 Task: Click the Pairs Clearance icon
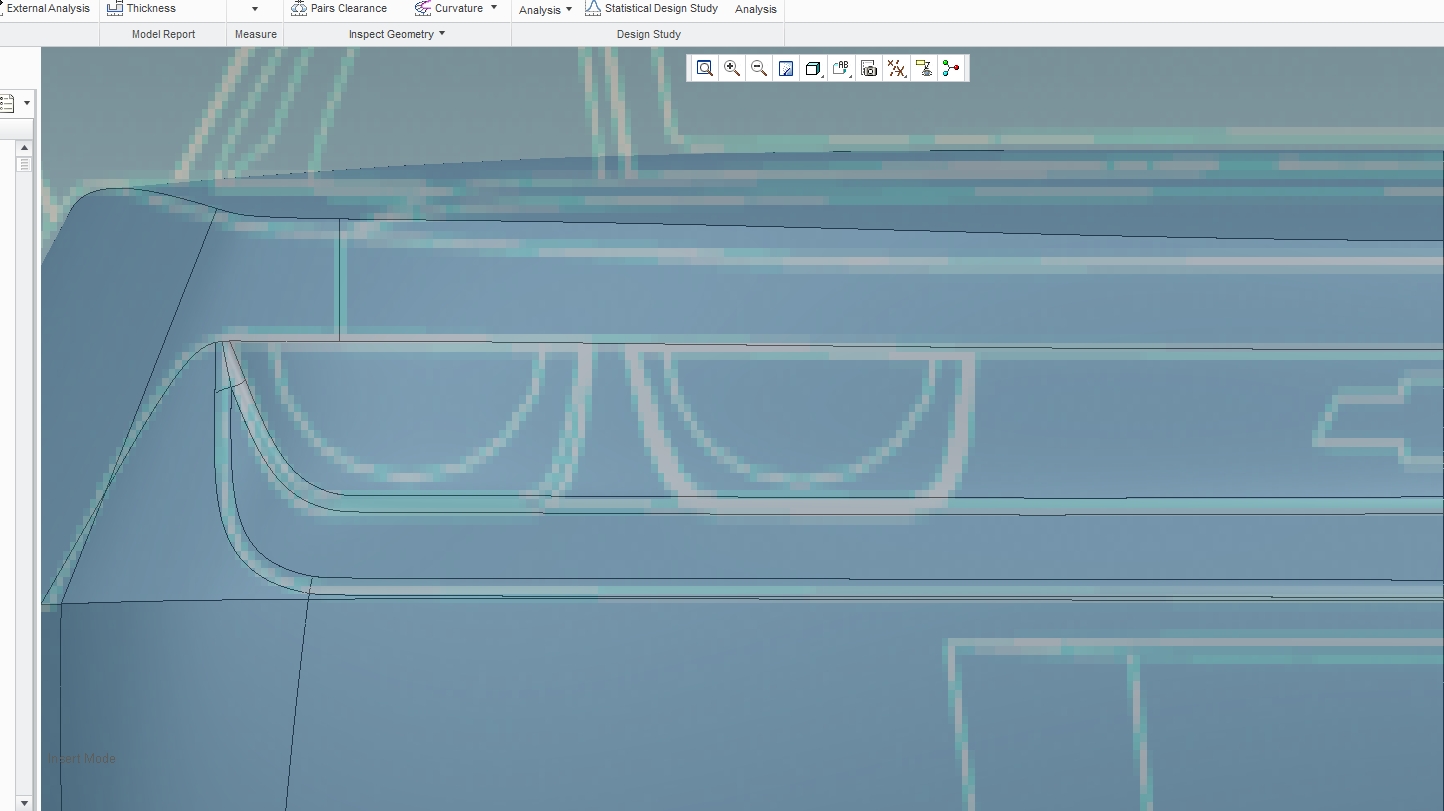[x=299, y=8]
